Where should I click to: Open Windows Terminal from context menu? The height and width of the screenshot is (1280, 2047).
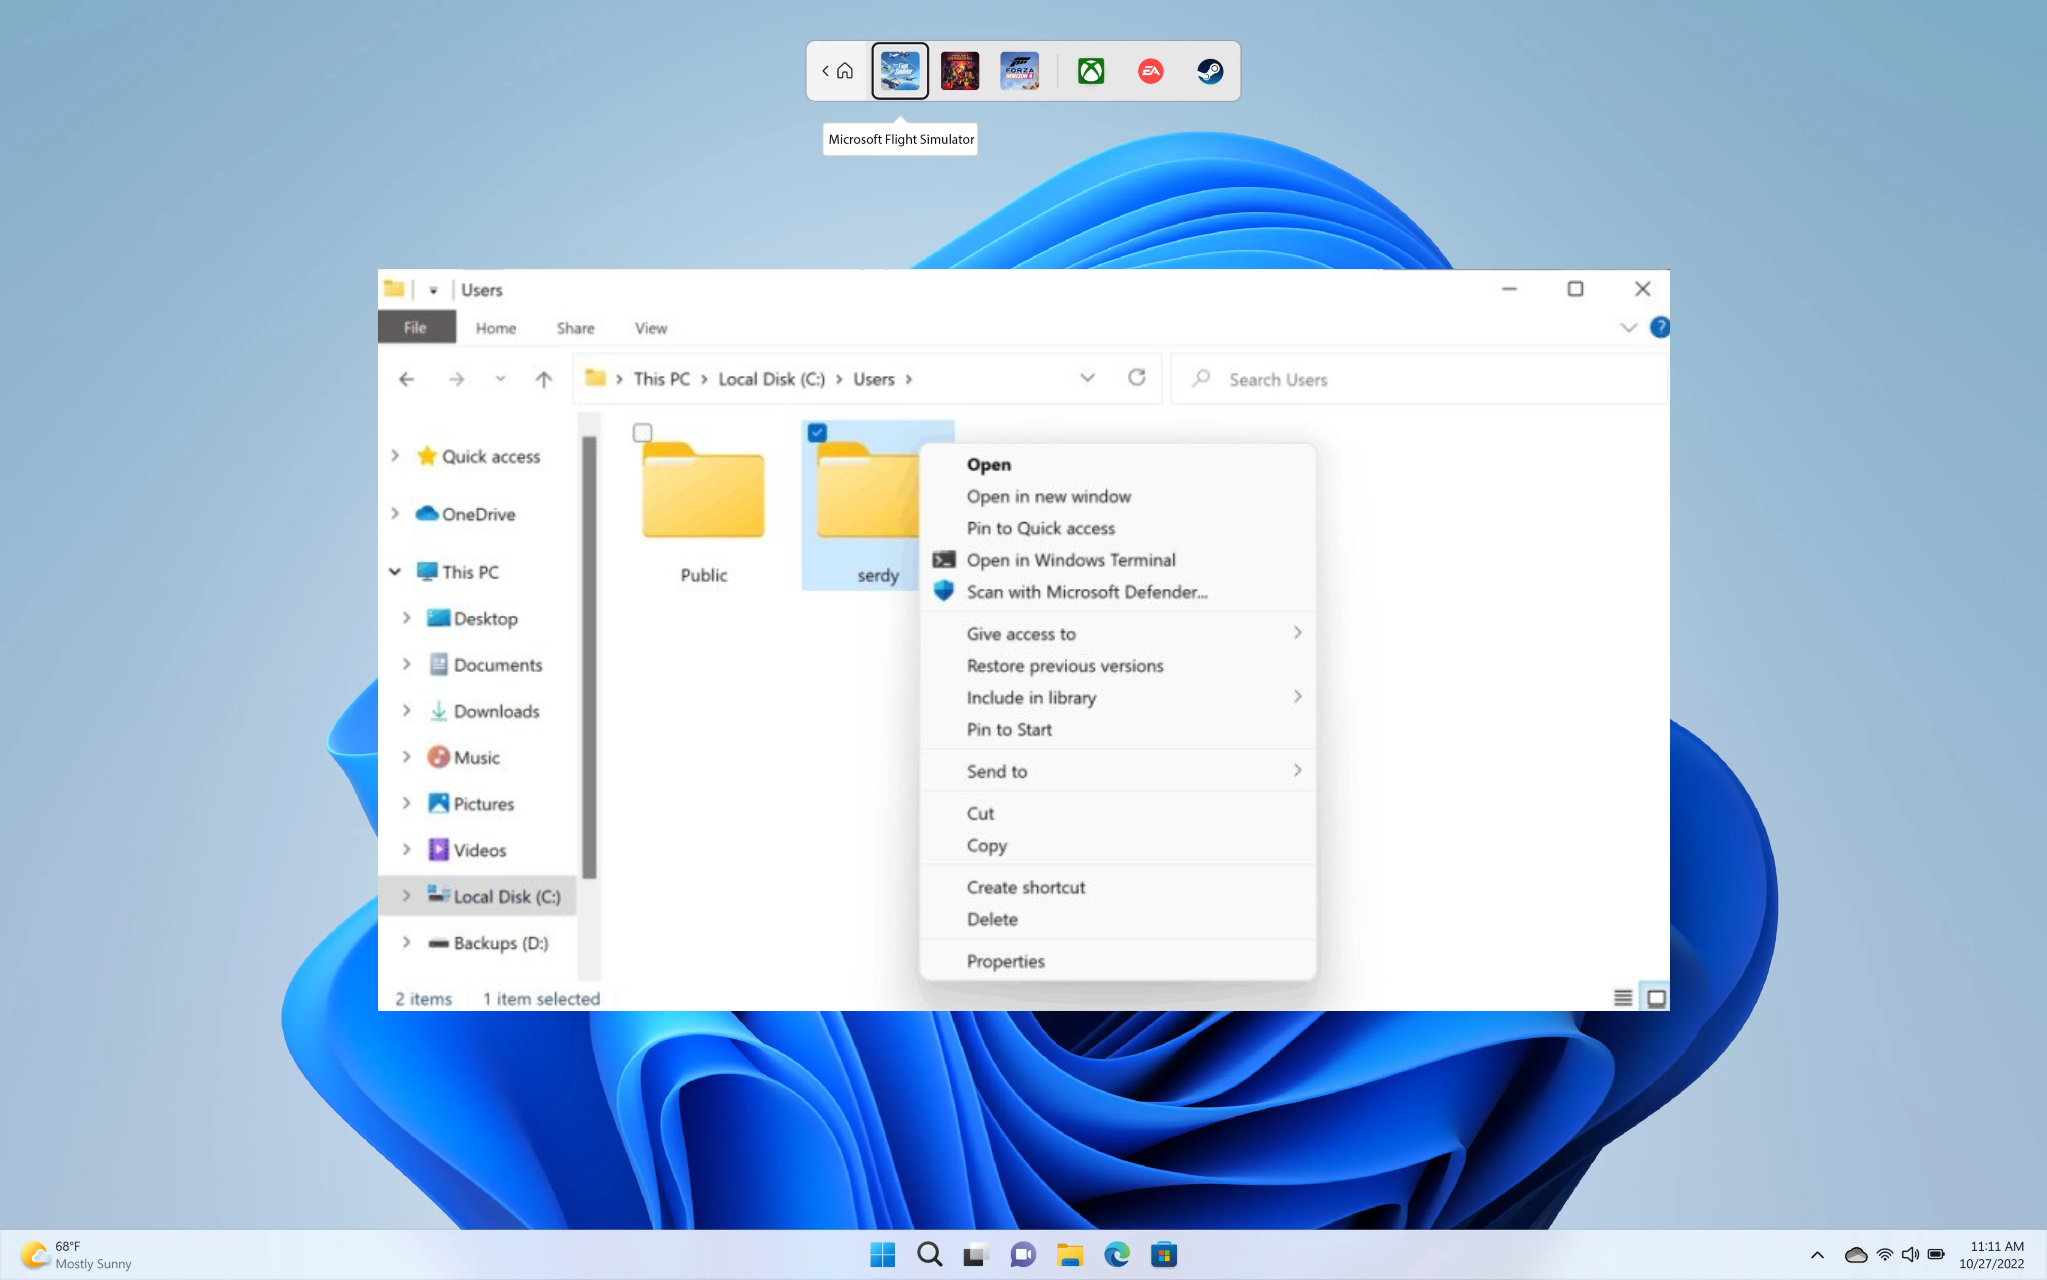(x=1069, y=559)
